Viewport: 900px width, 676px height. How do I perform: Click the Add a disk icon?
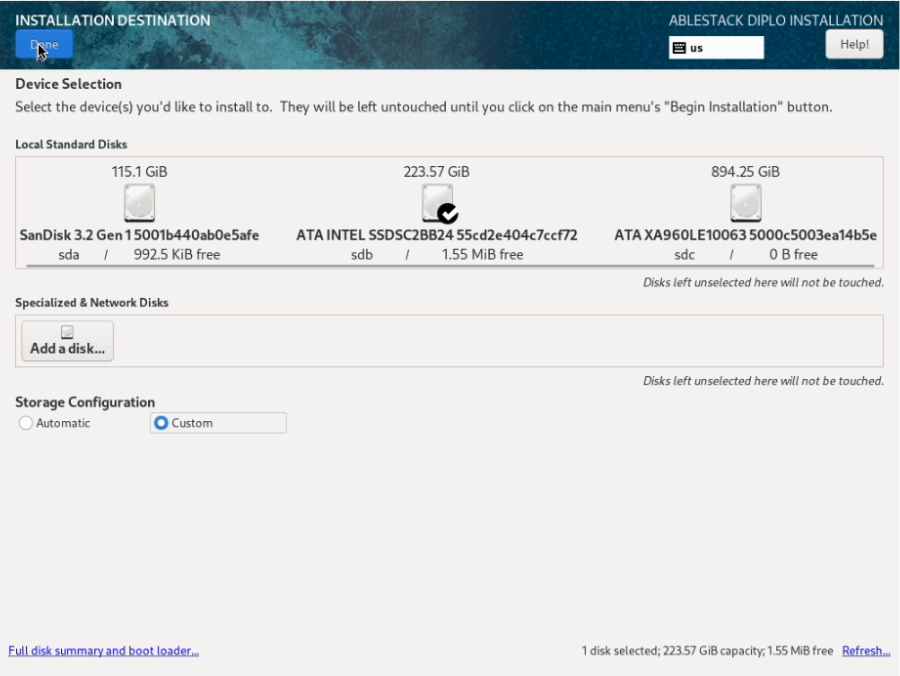tap(66, 332)
